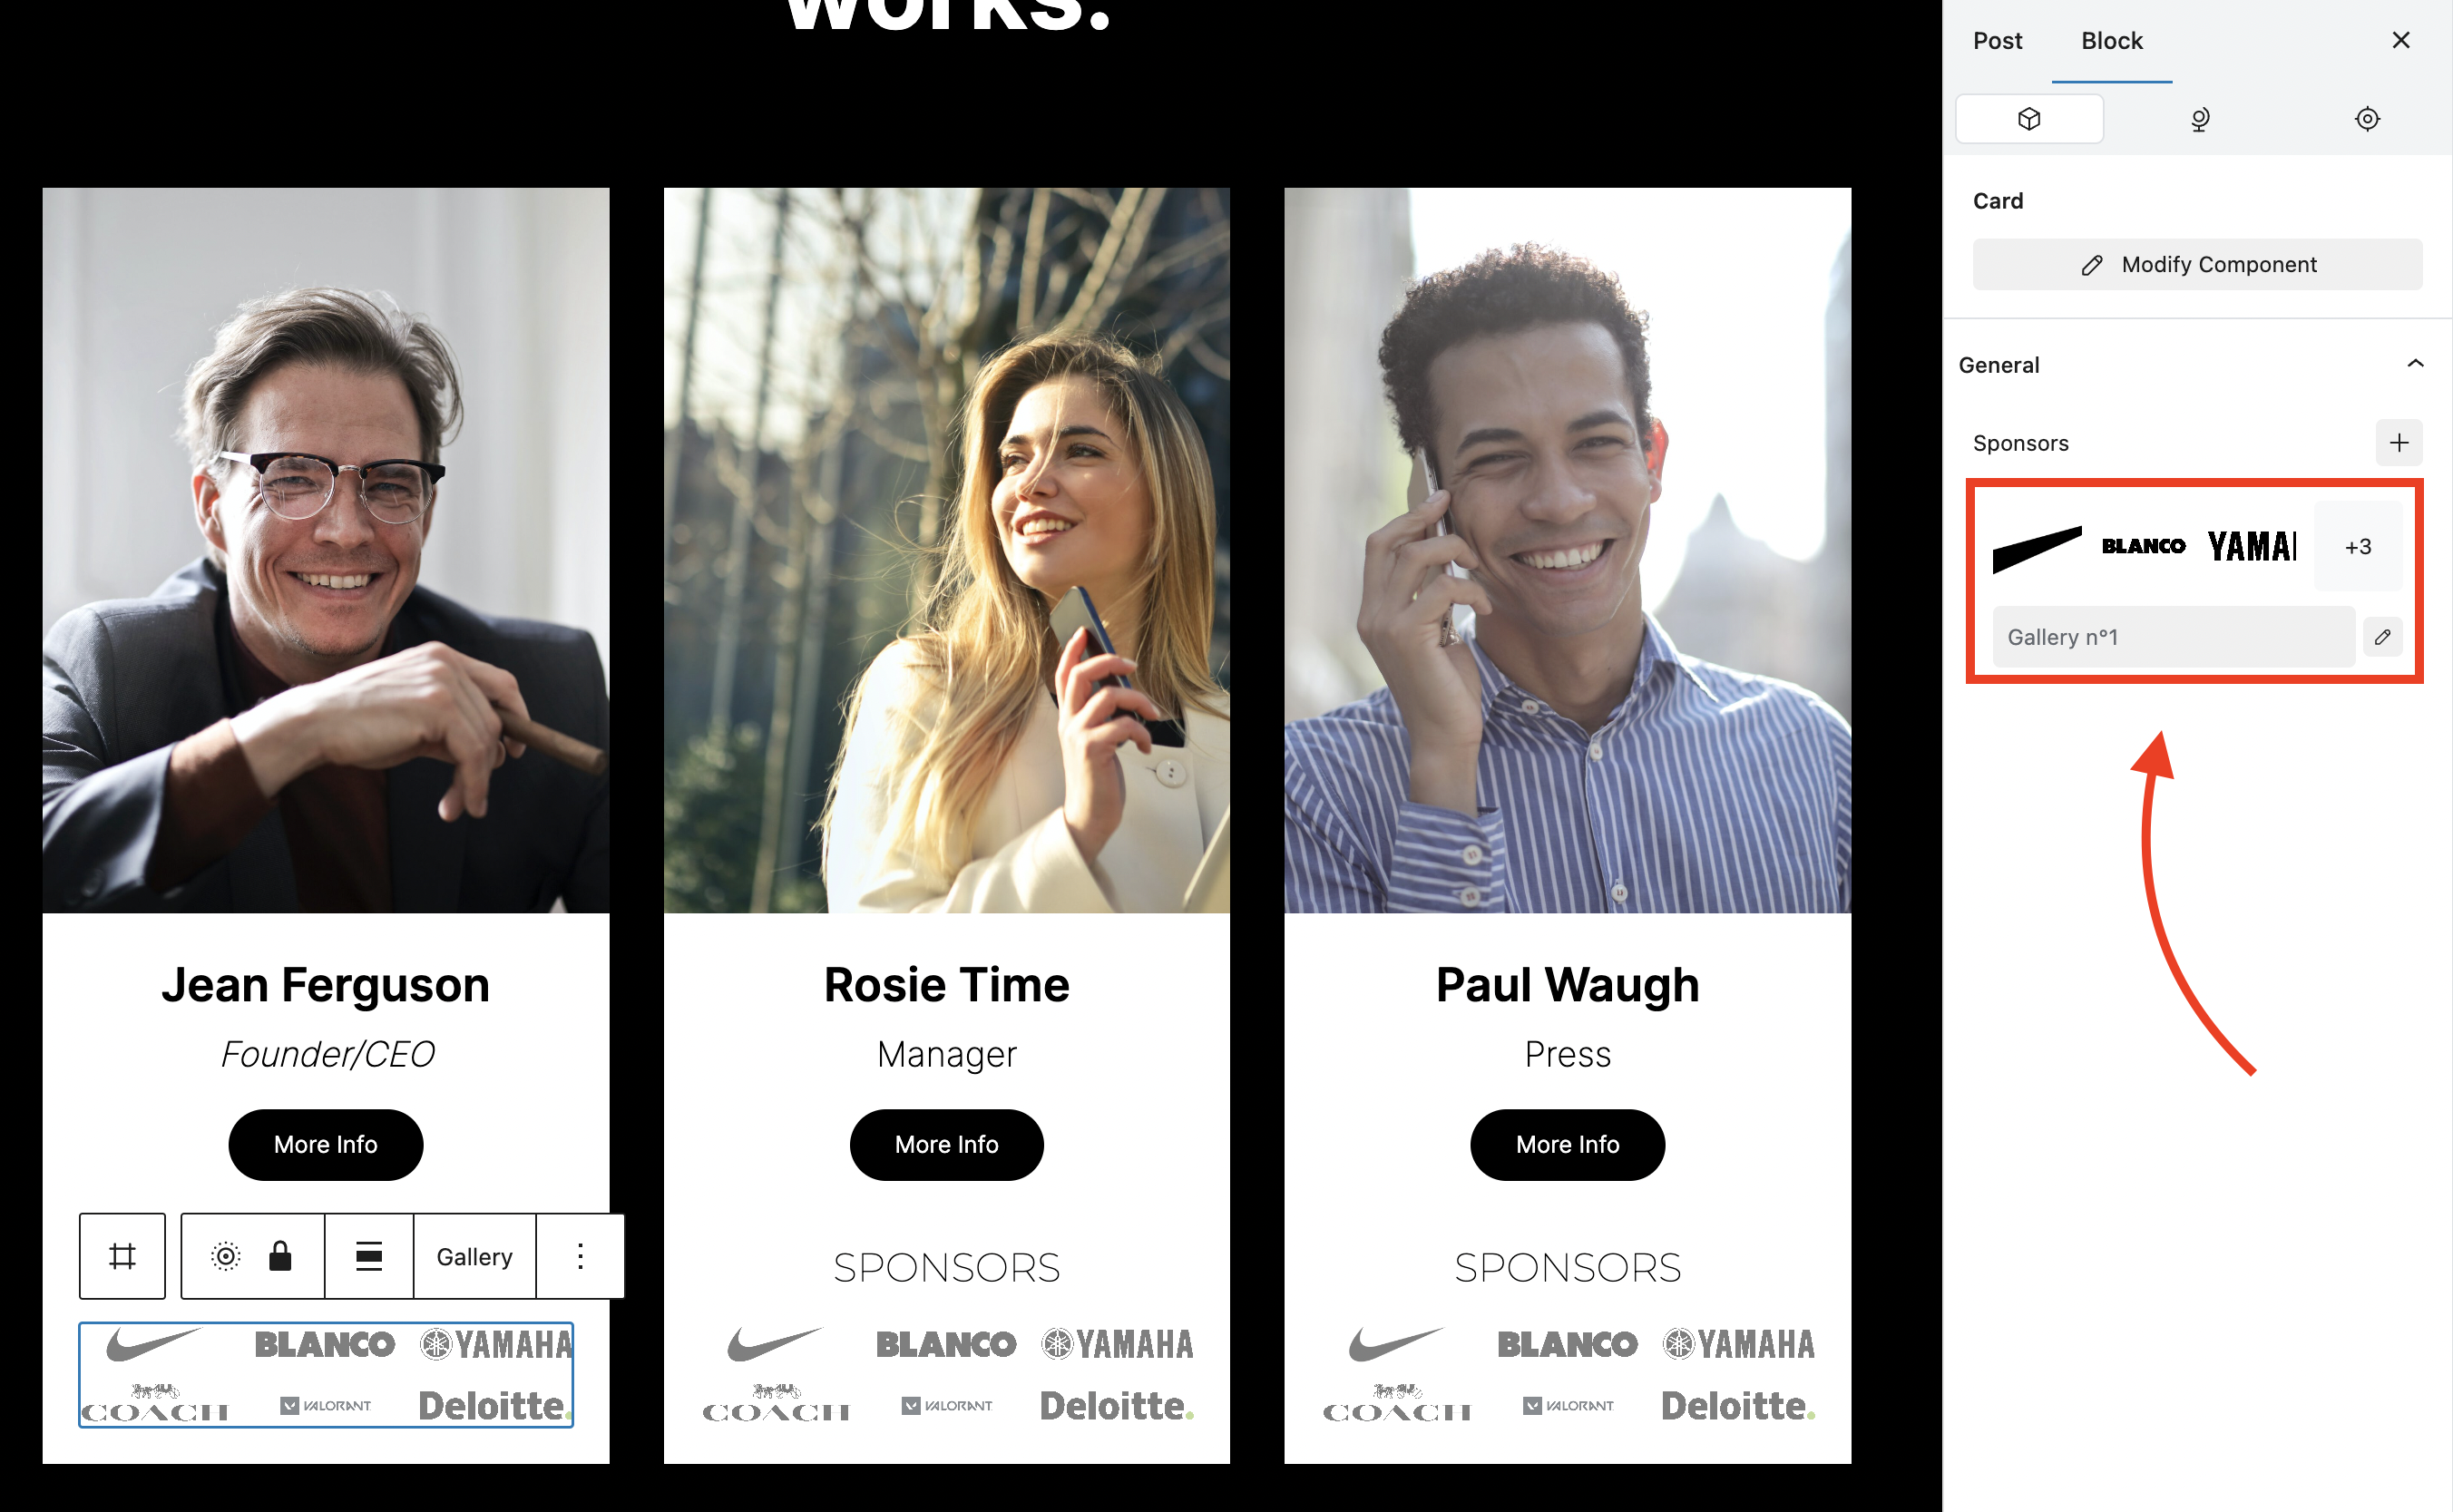Collapse the General section
Viewport: 2453px width, 1512px height.
tap(2415, 364)
